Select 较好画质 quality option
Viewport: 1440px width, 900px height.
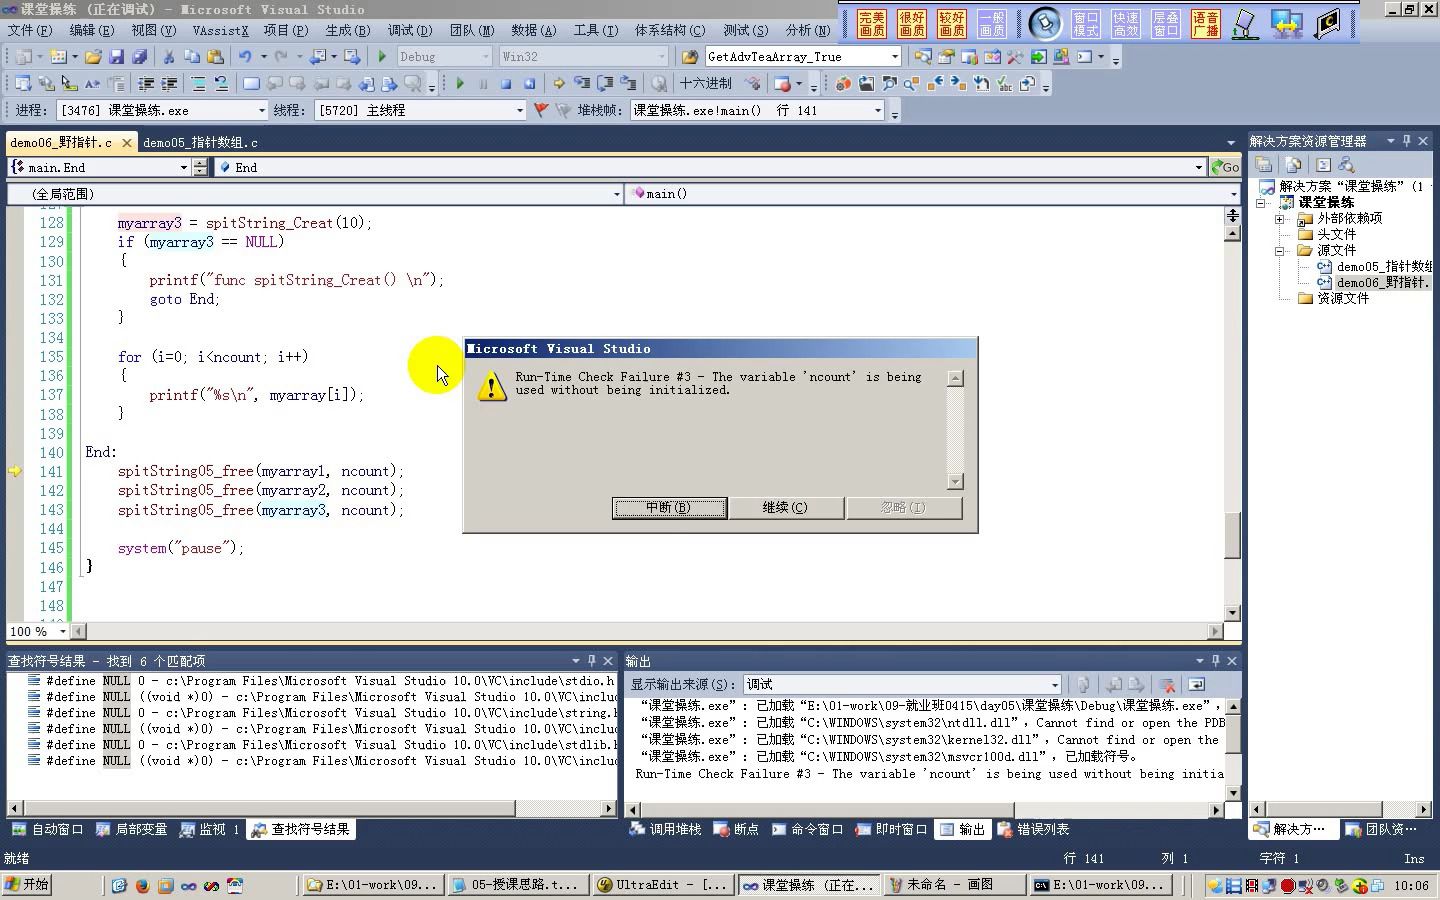[x=951, y=24]
